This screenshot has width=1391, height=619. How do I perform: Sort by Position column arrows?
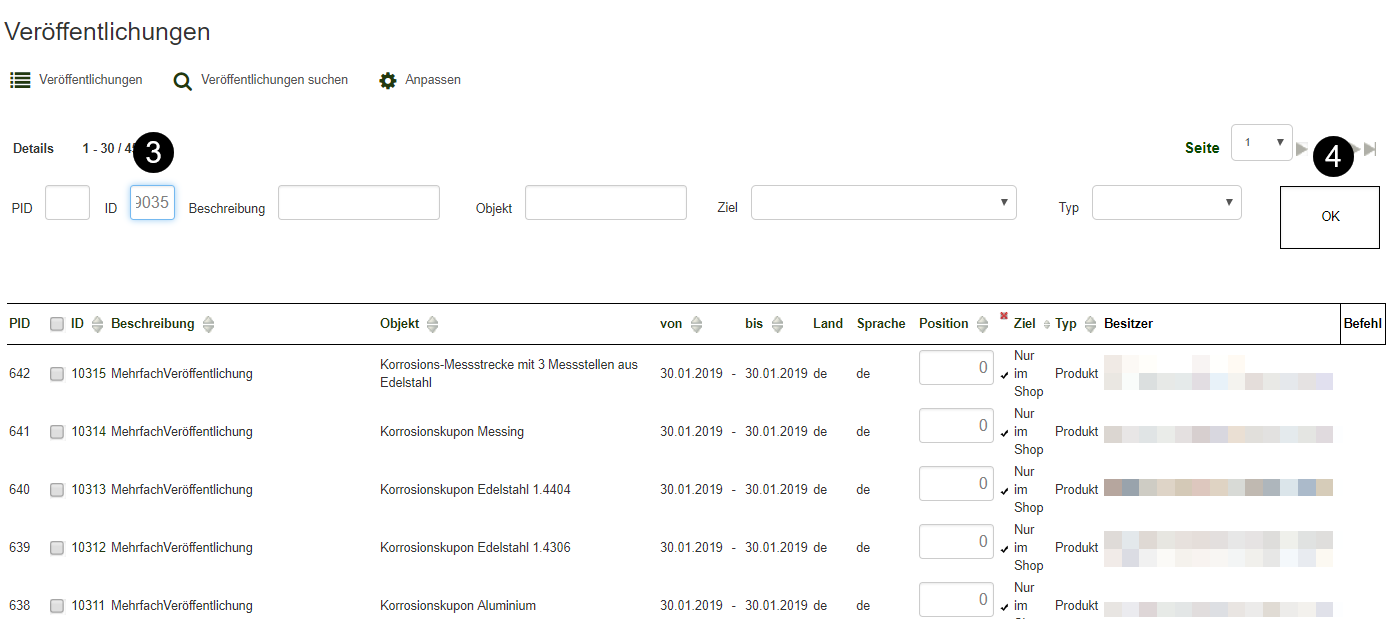[982, 324]
